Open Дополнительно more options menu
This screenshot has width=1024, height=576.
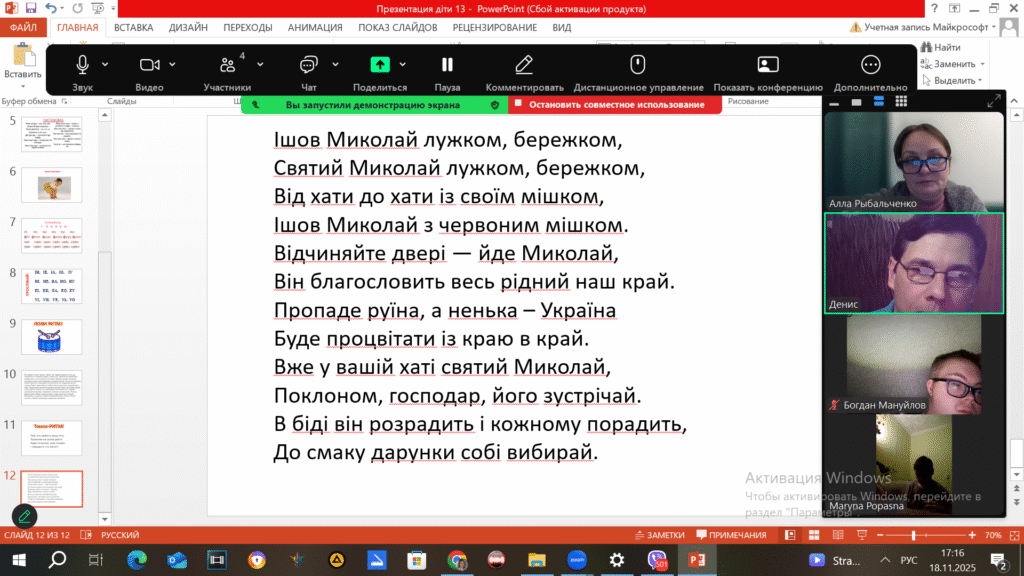[870, 65]
